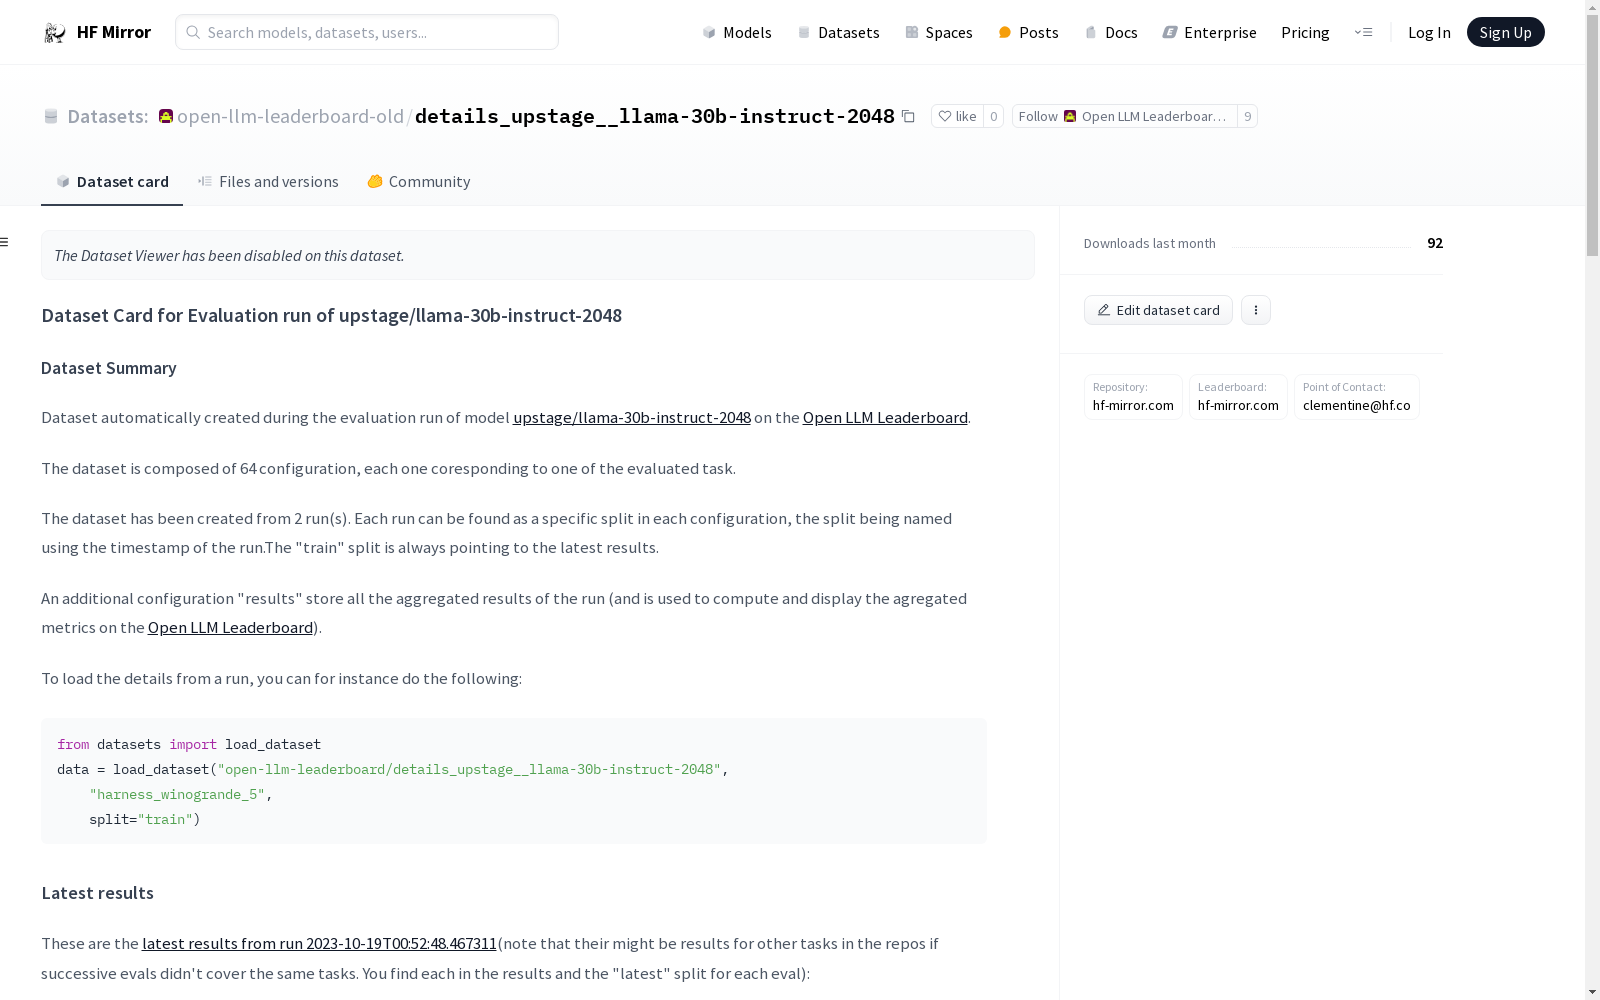Click the Sign Up button
The height and width of the screenshot is (1000, 1600).
1505,32
